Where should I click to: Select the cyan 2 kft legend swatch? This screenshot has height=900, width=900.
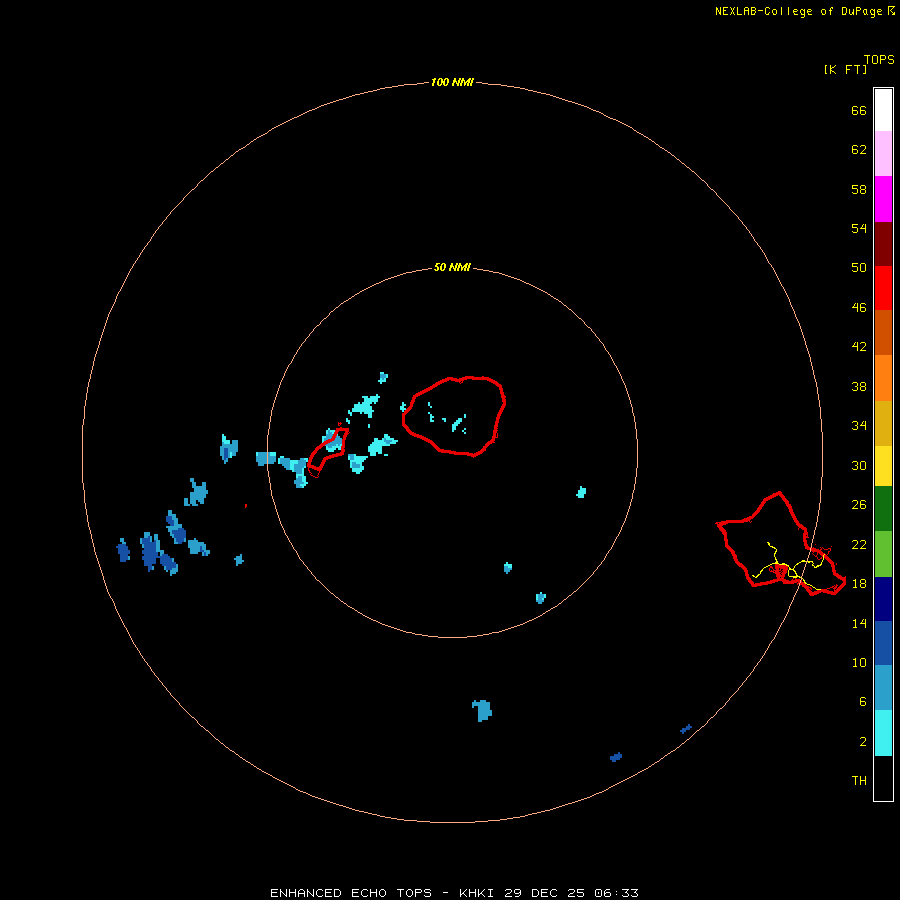click(x=883, y=733)
